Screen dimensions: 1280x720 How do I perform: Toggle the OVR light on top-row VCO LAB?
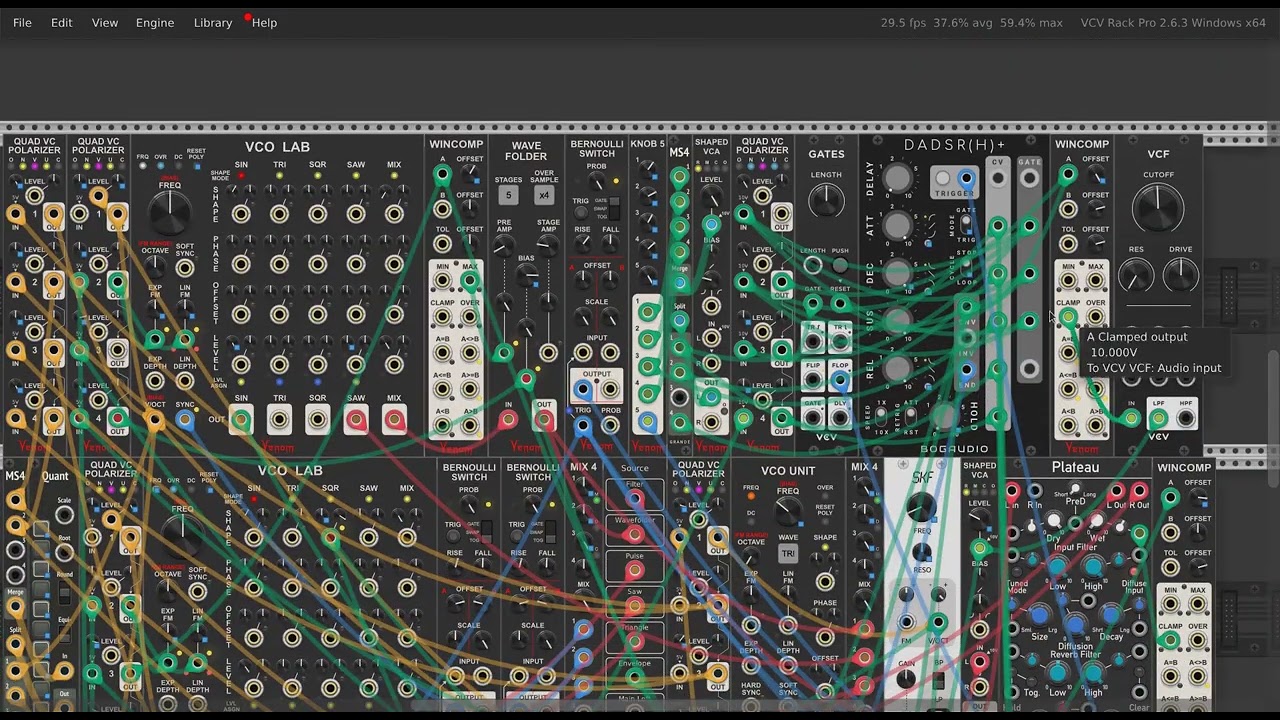160,165
